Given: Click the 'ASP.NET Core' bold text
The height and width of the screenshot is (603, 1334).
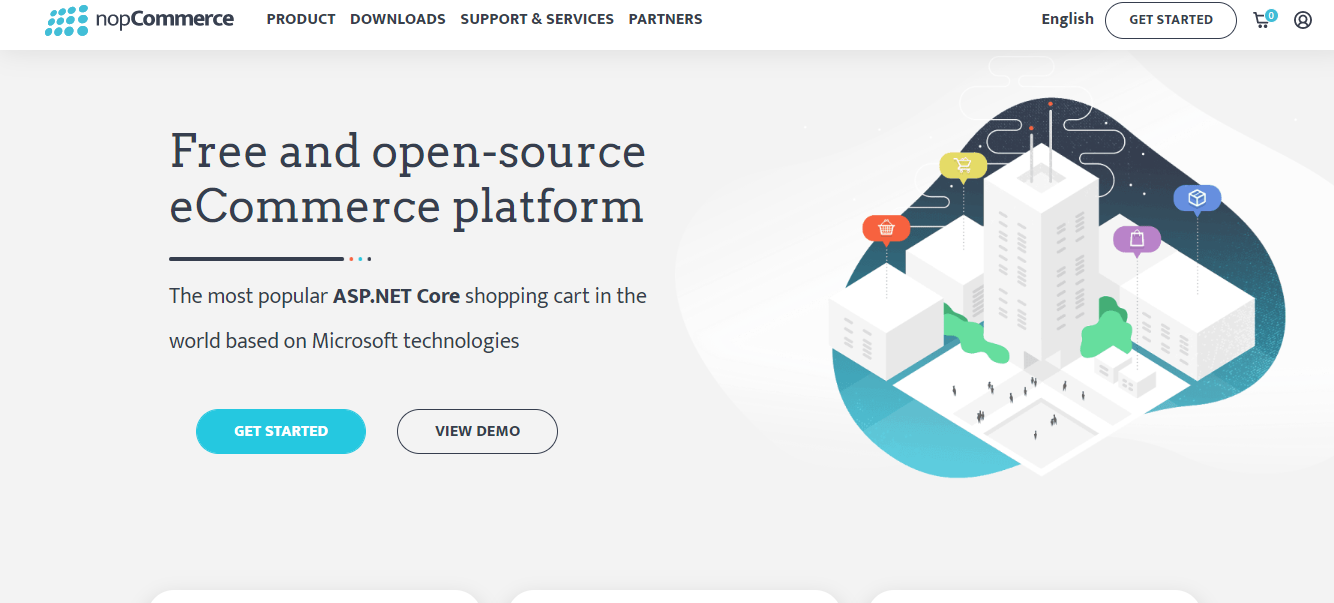Looking at the screenshot, I should point(396,296).
